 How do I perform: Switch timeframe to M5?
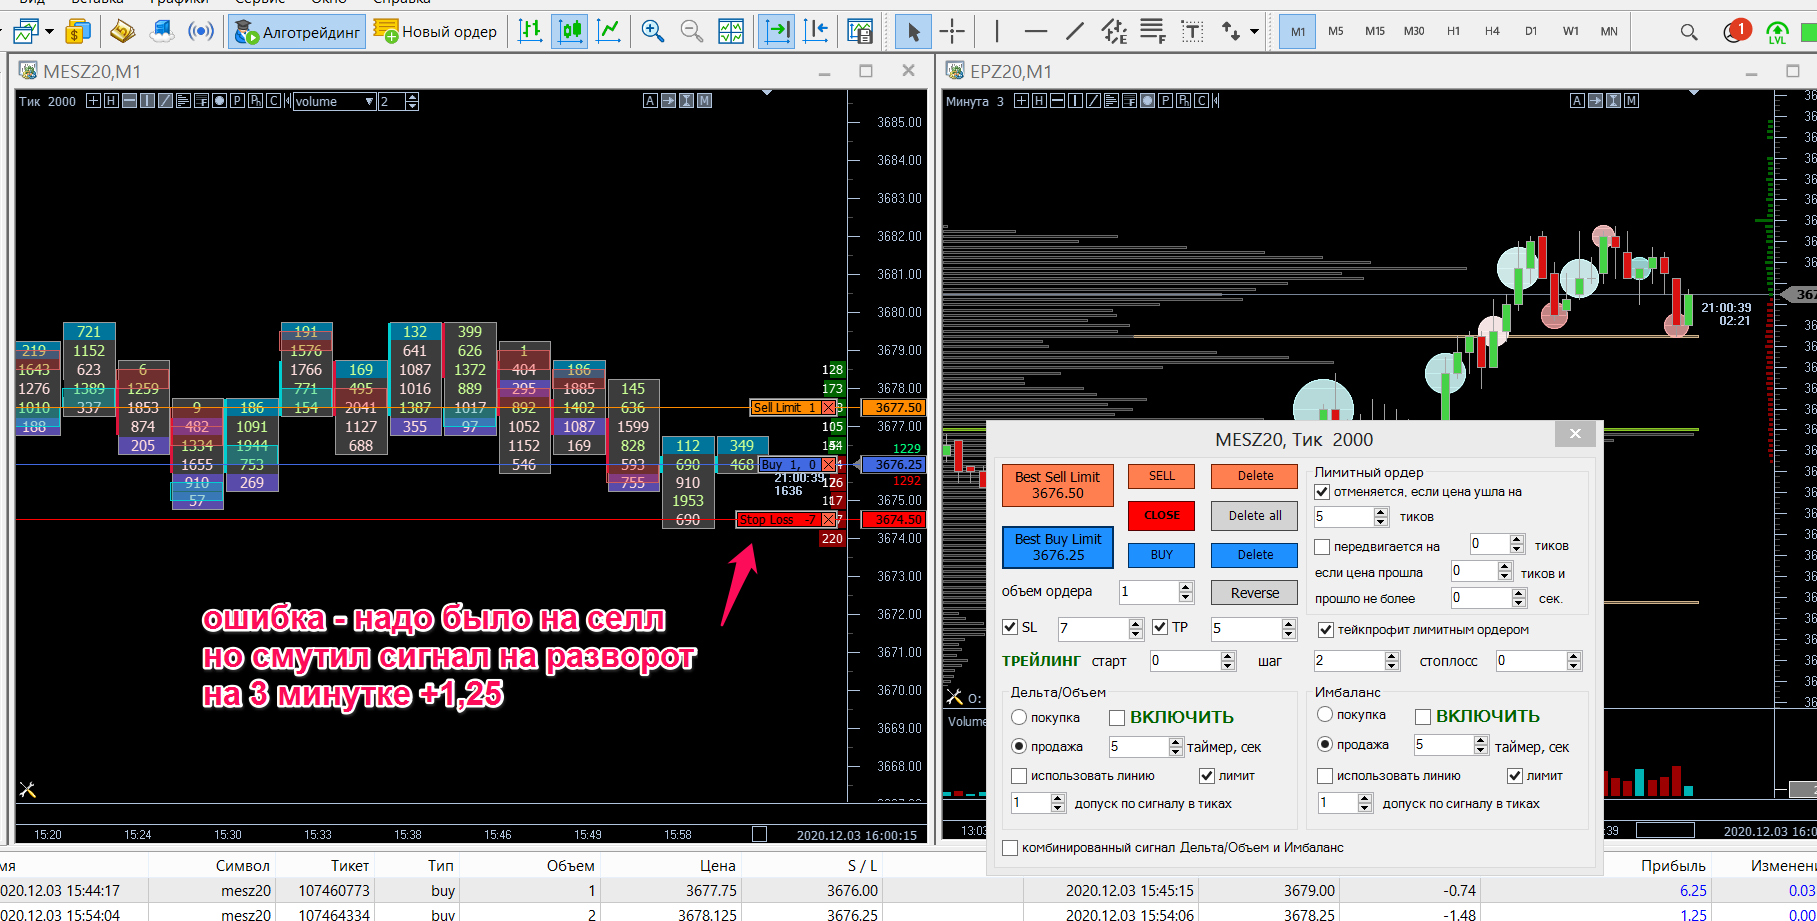pos(1336,32)
